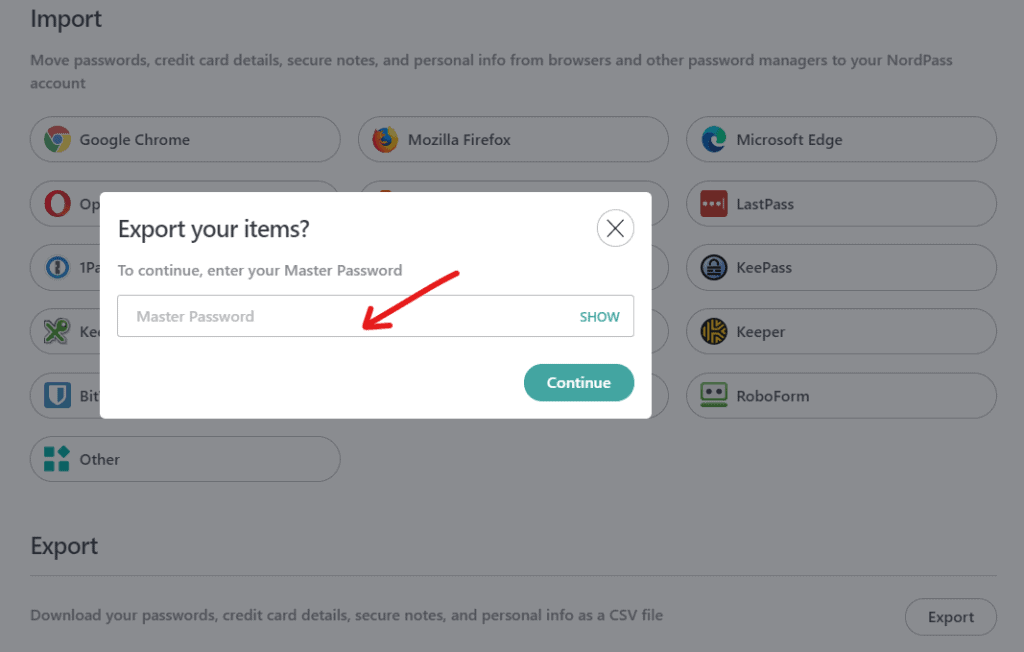
Task: Click the KeePass lock icon
Action: pyautogui.click(x=713, y=268)
